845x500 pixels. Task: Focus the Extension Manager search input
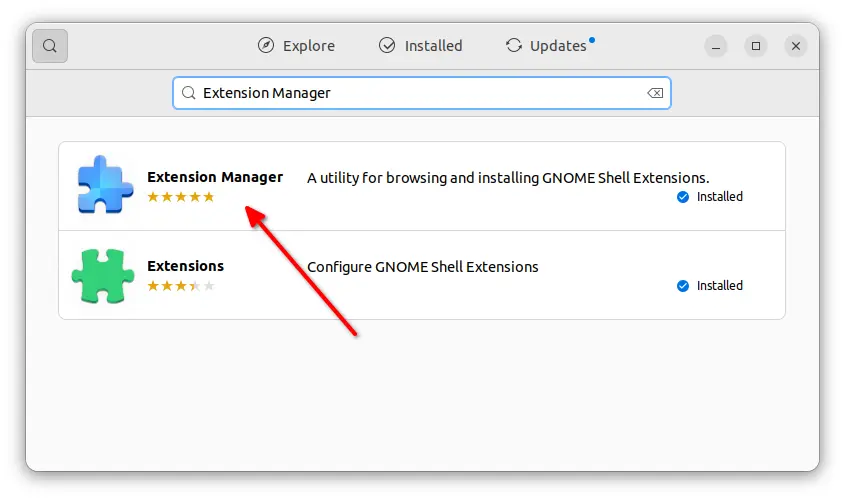(421, 93)
